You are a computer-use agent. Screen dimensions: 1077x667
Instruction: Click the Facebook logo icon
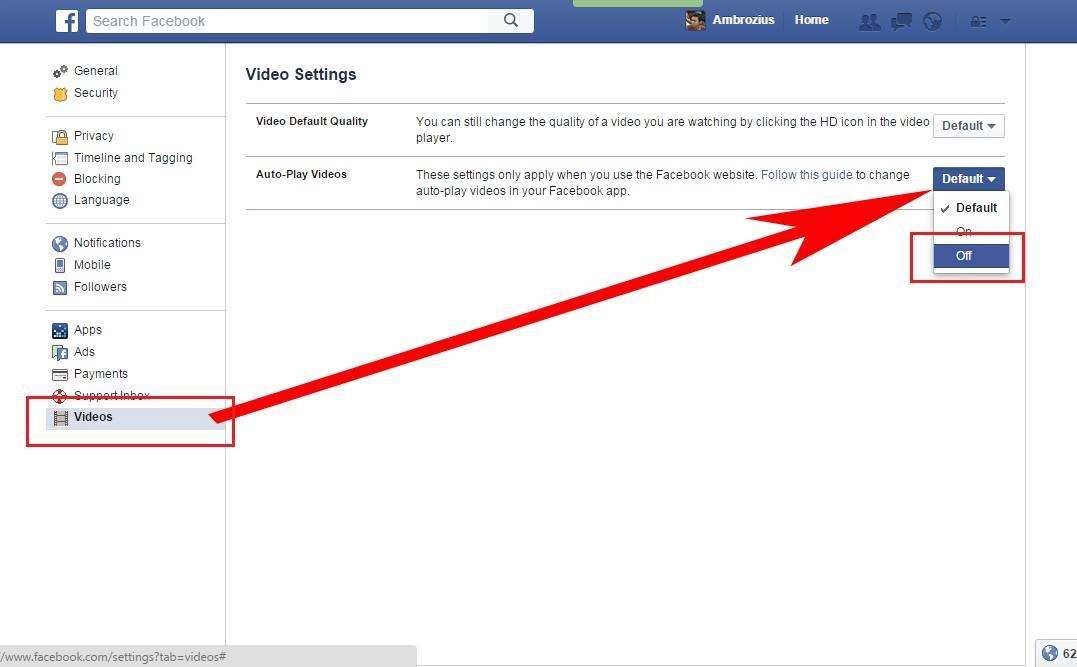(67, 20)
